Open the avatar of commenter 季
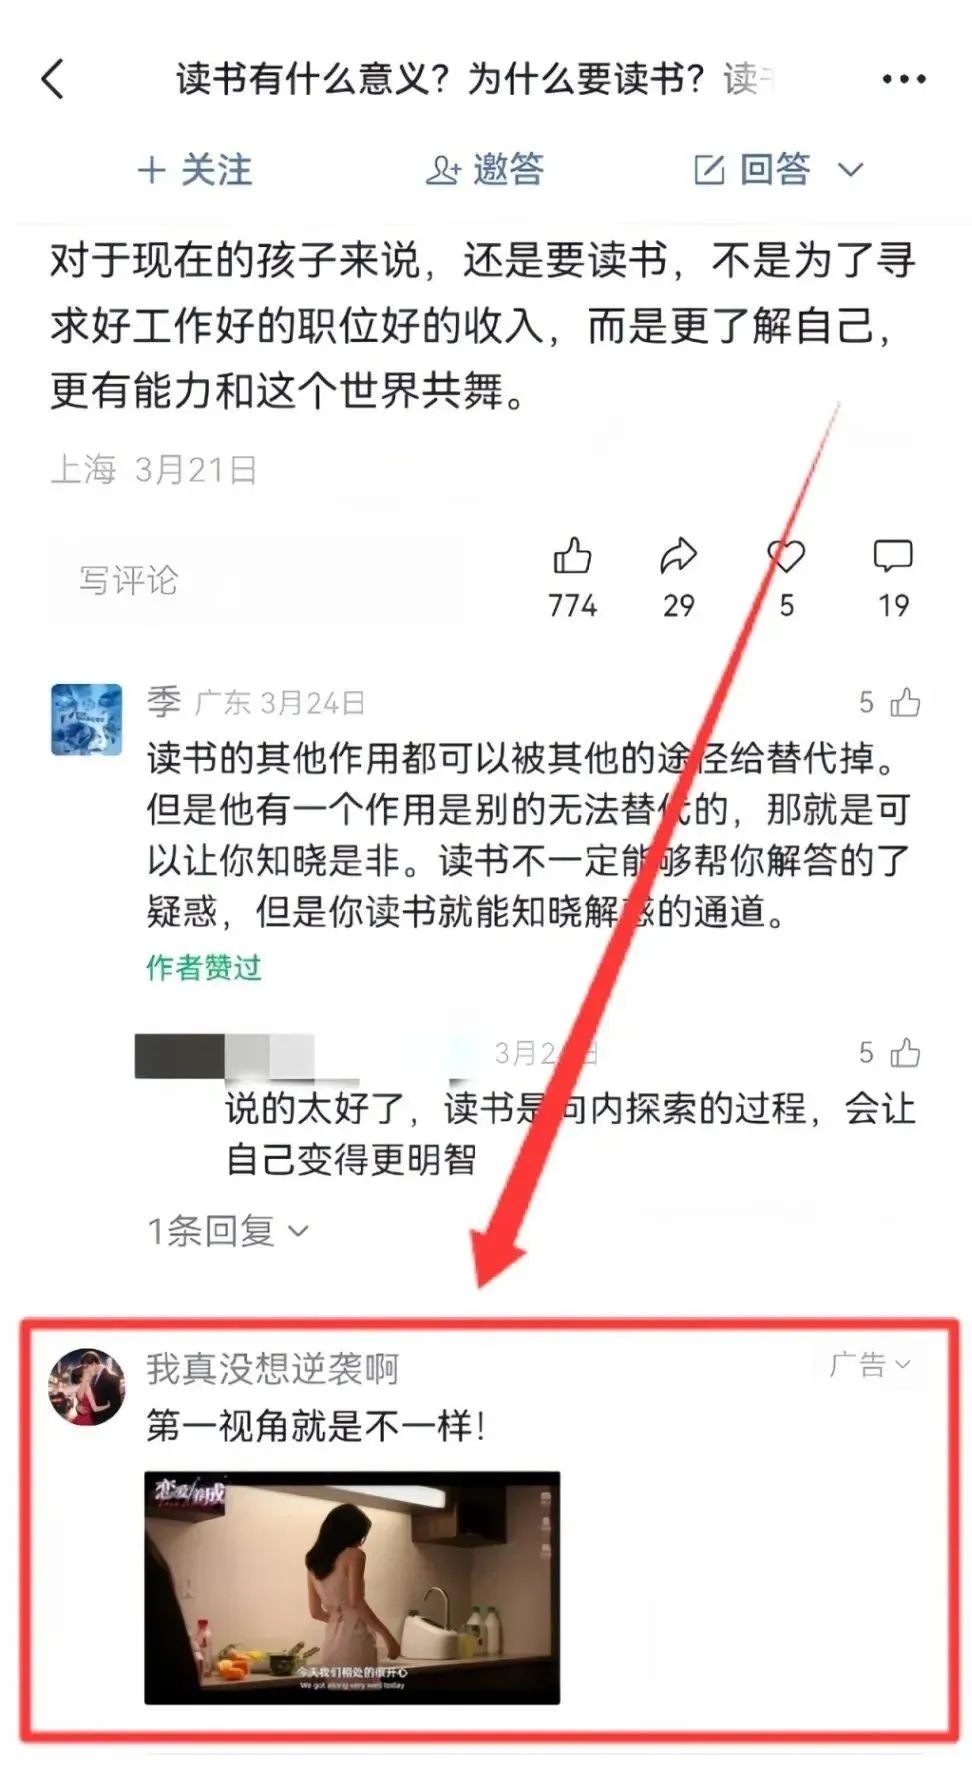972x1786 pixels. pos(87,719)
